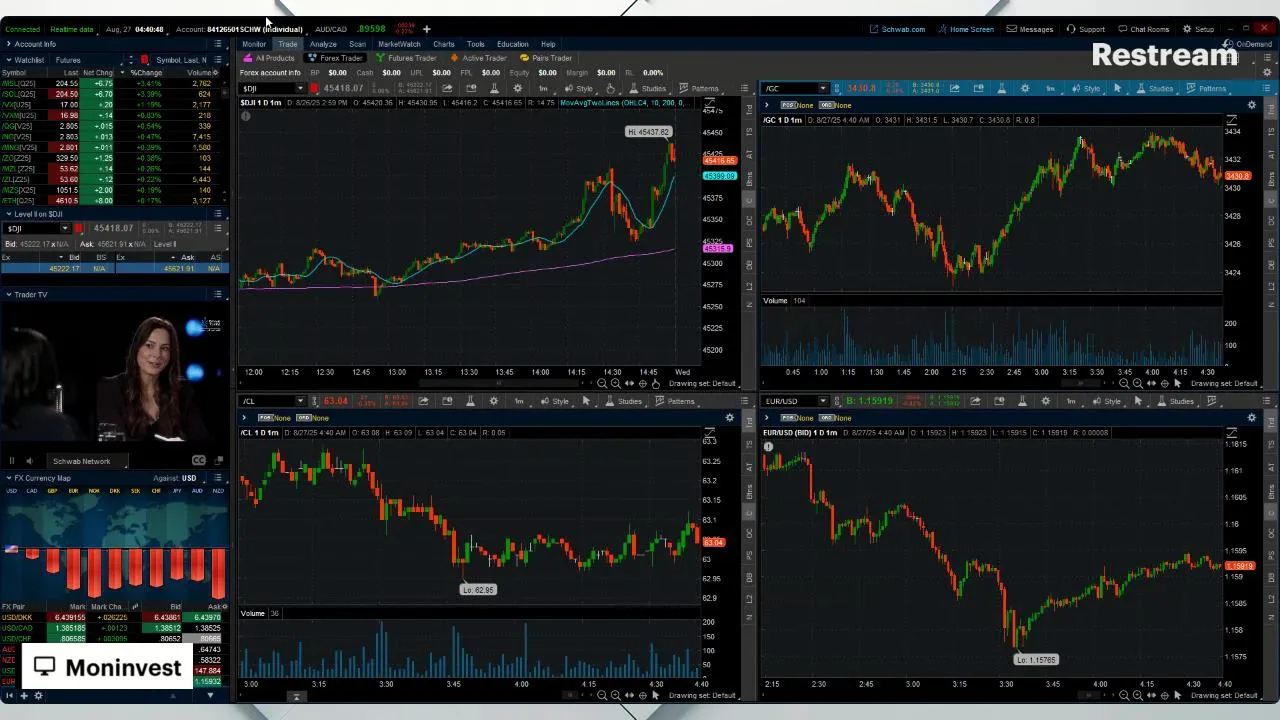Open Style menu on the /CL chart
This screenshot has width=1280, height=720.
(553, 401)
